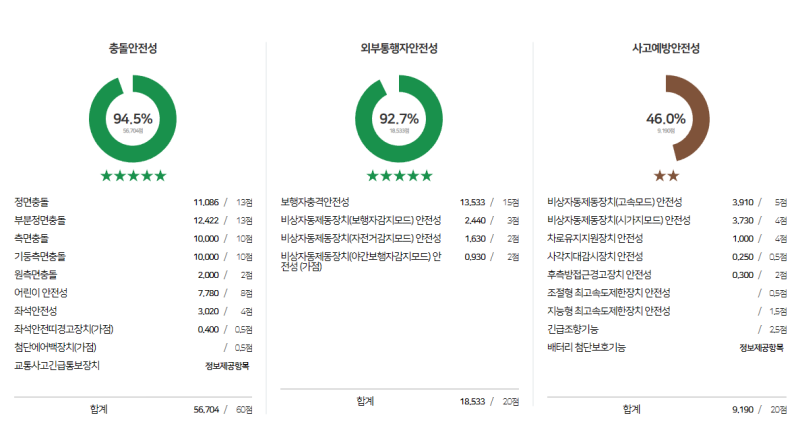Click 정보제공항목 next to 교통사고긴급통보장치

tap(228, 365)
